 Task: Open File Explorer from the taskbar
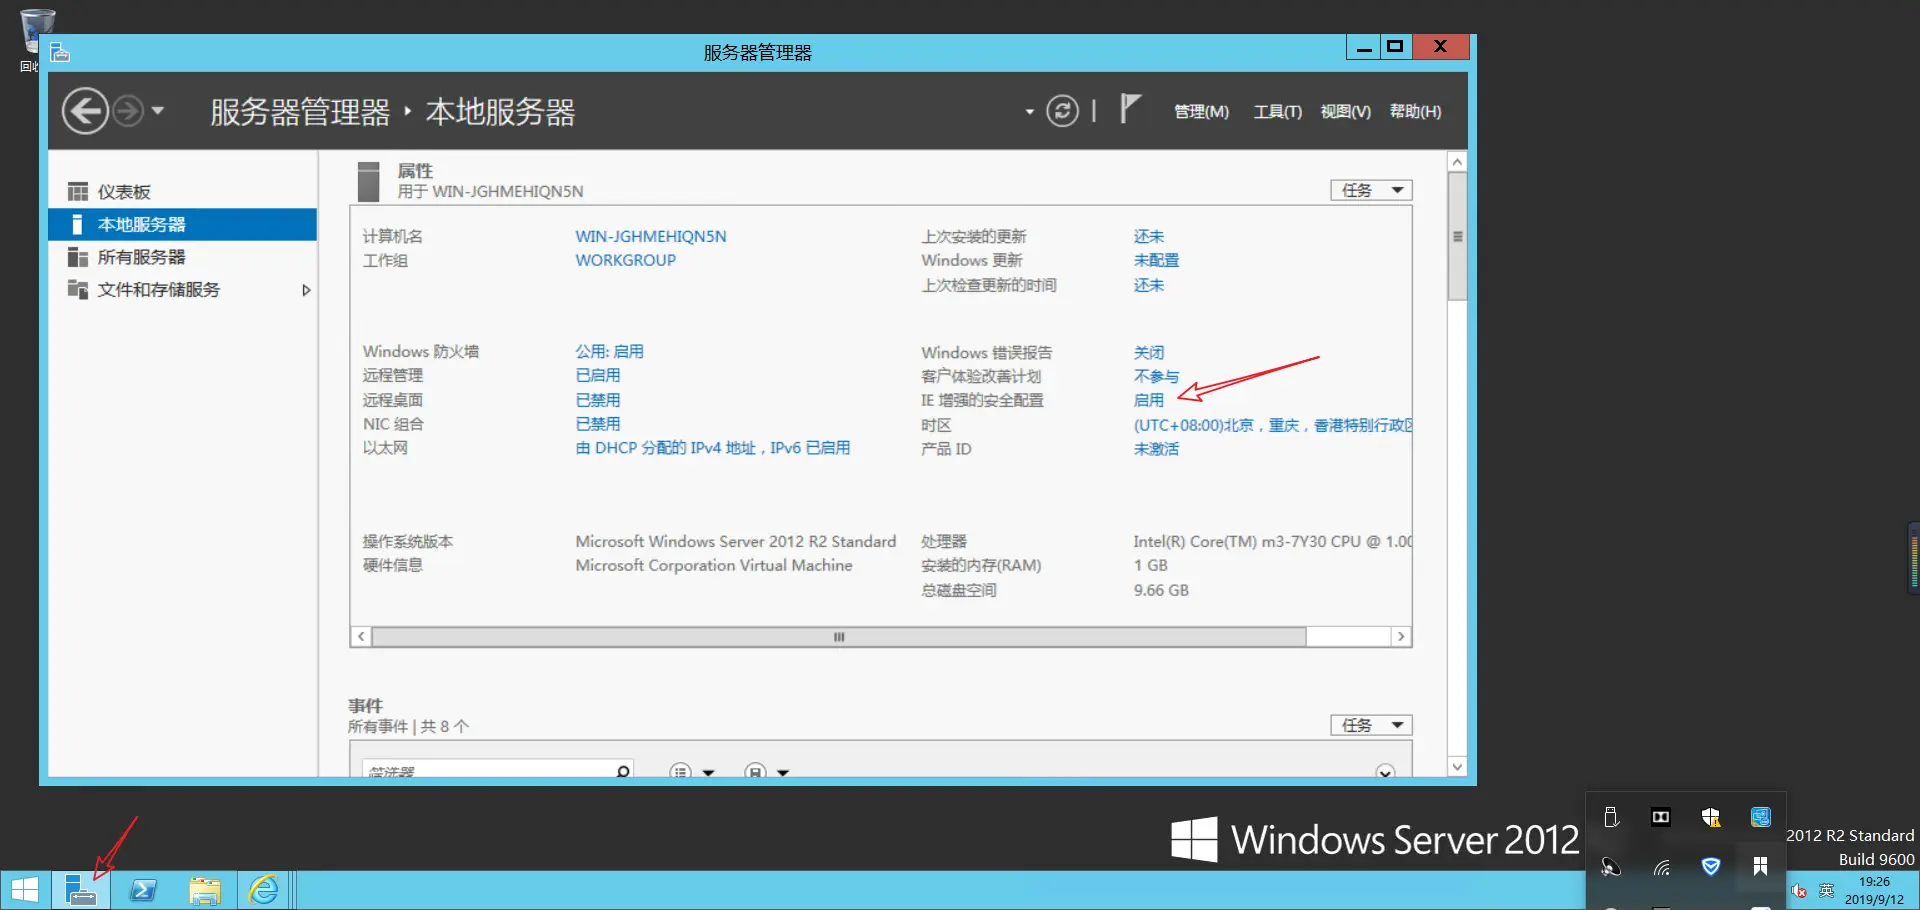coord(205,890)
